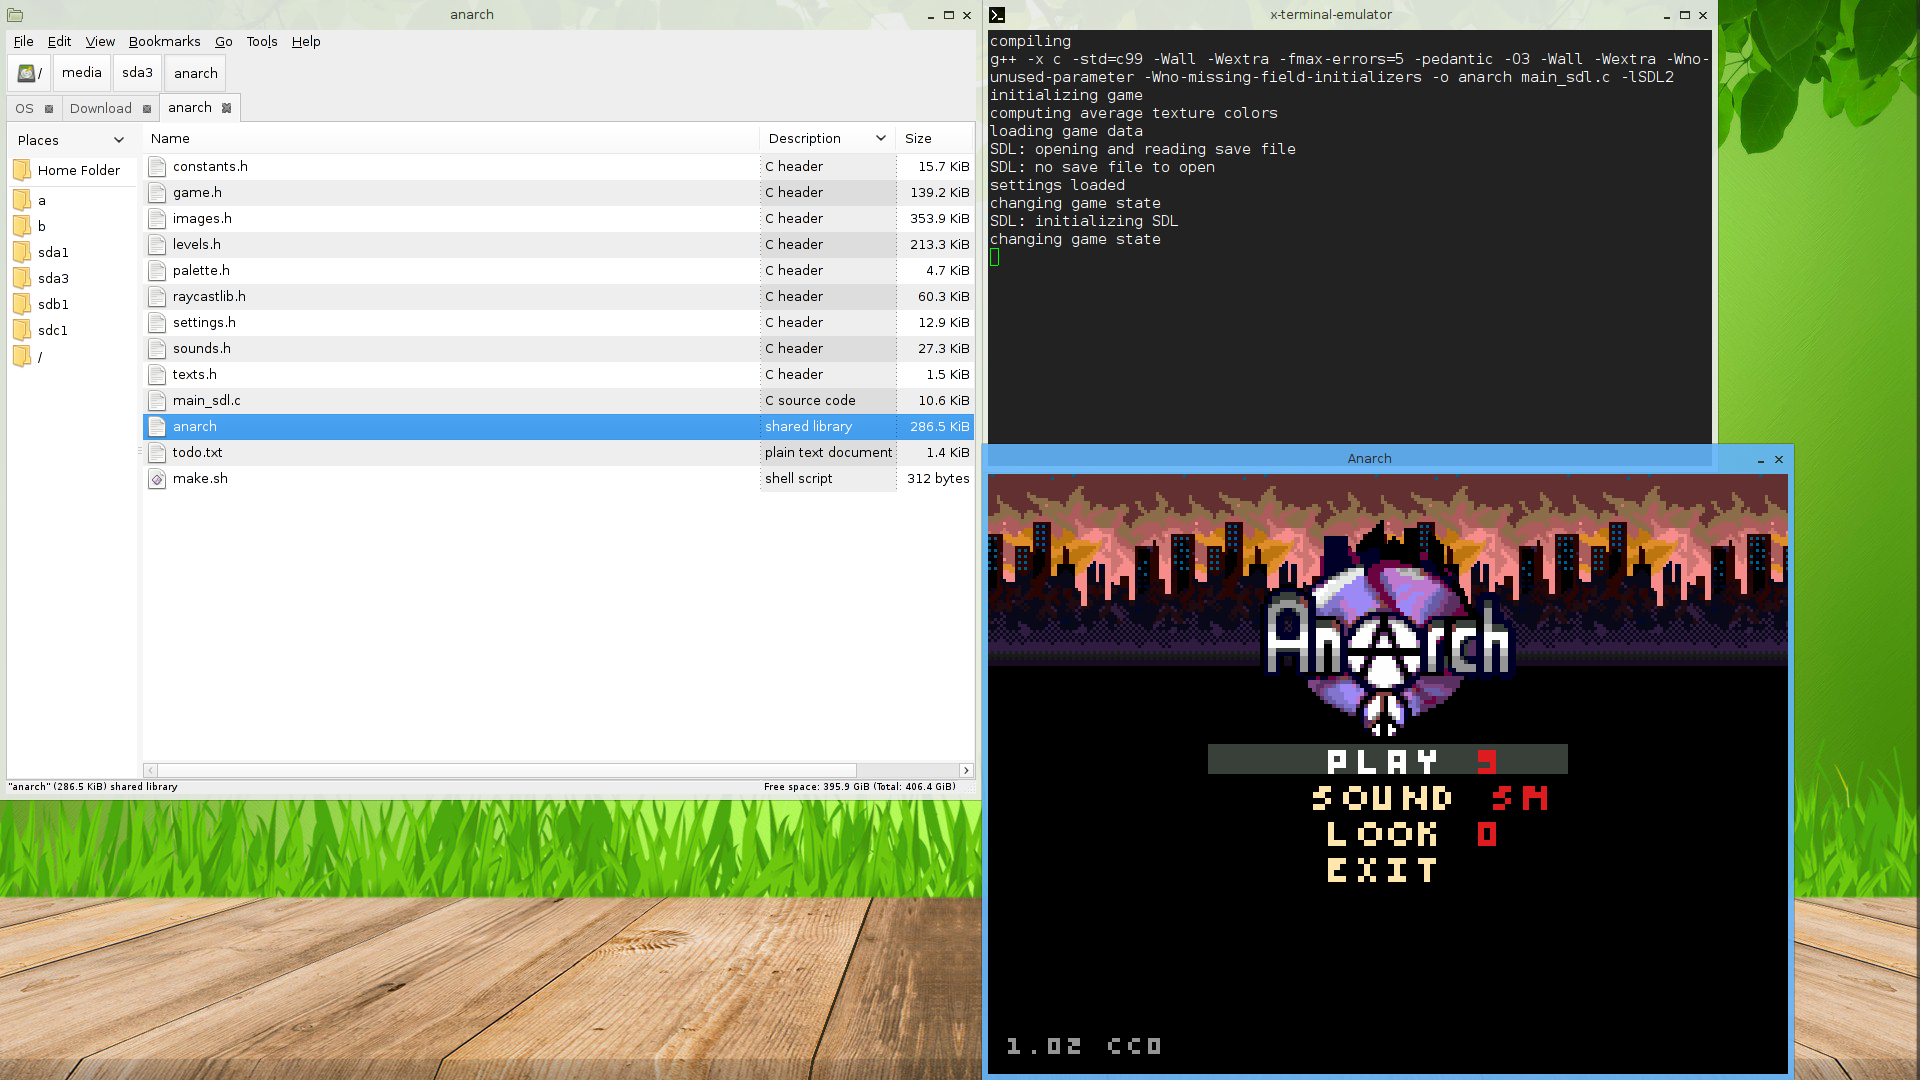1920x1080 pixels.
Task: Click the terminal emulator title bar icon
Action: (997, 15)
